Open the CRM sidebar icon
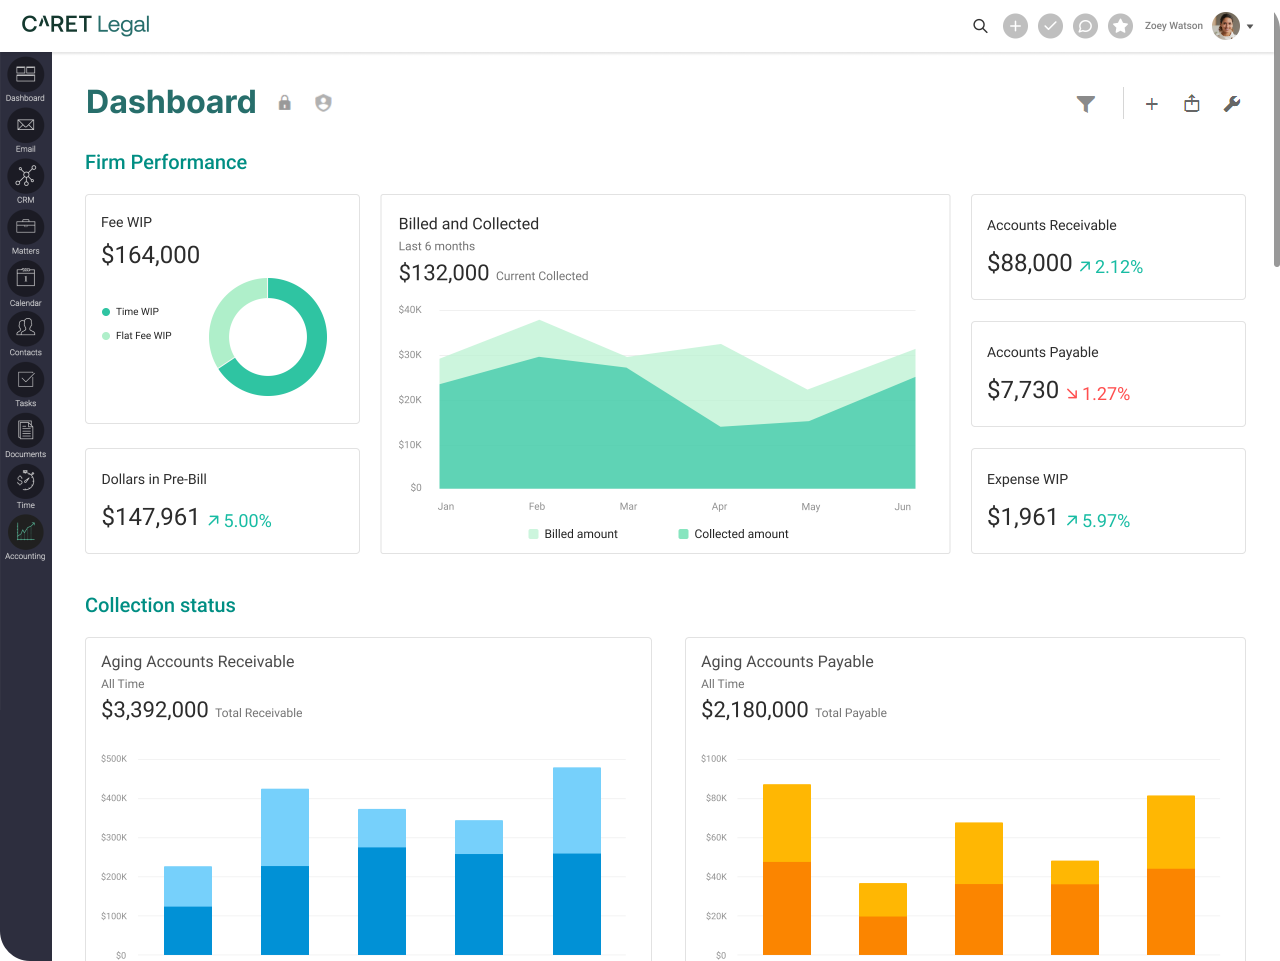1280x961 pixels. (25, 176)
